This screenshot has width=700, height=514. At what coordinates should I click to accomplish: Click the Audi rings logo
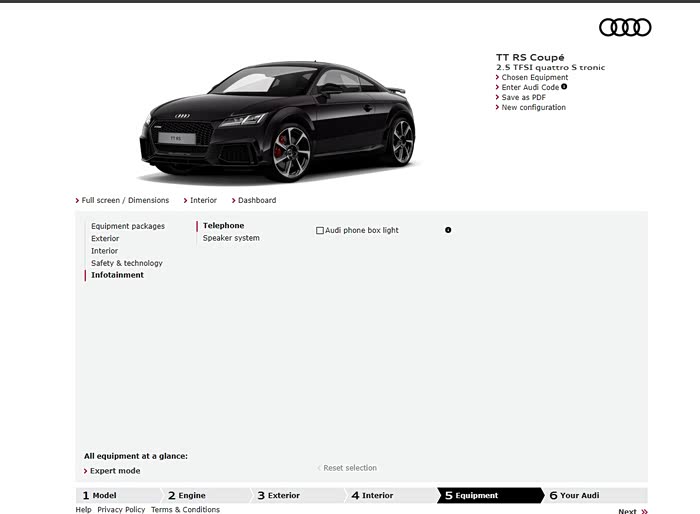point(625,27)
